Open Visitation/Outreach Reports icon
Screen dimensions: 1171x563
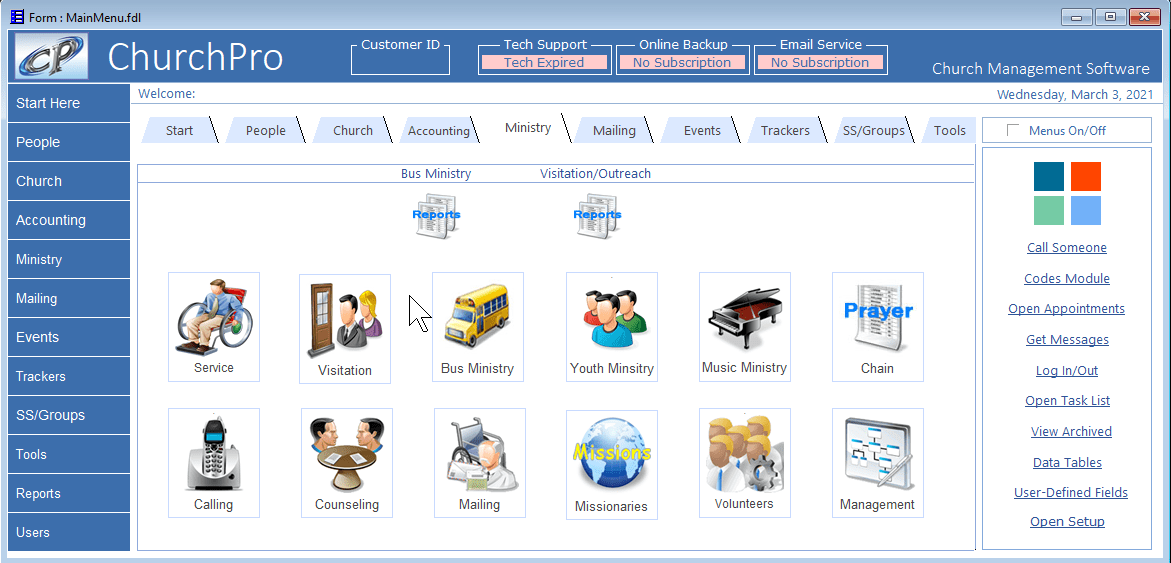[x=597, y=216]
